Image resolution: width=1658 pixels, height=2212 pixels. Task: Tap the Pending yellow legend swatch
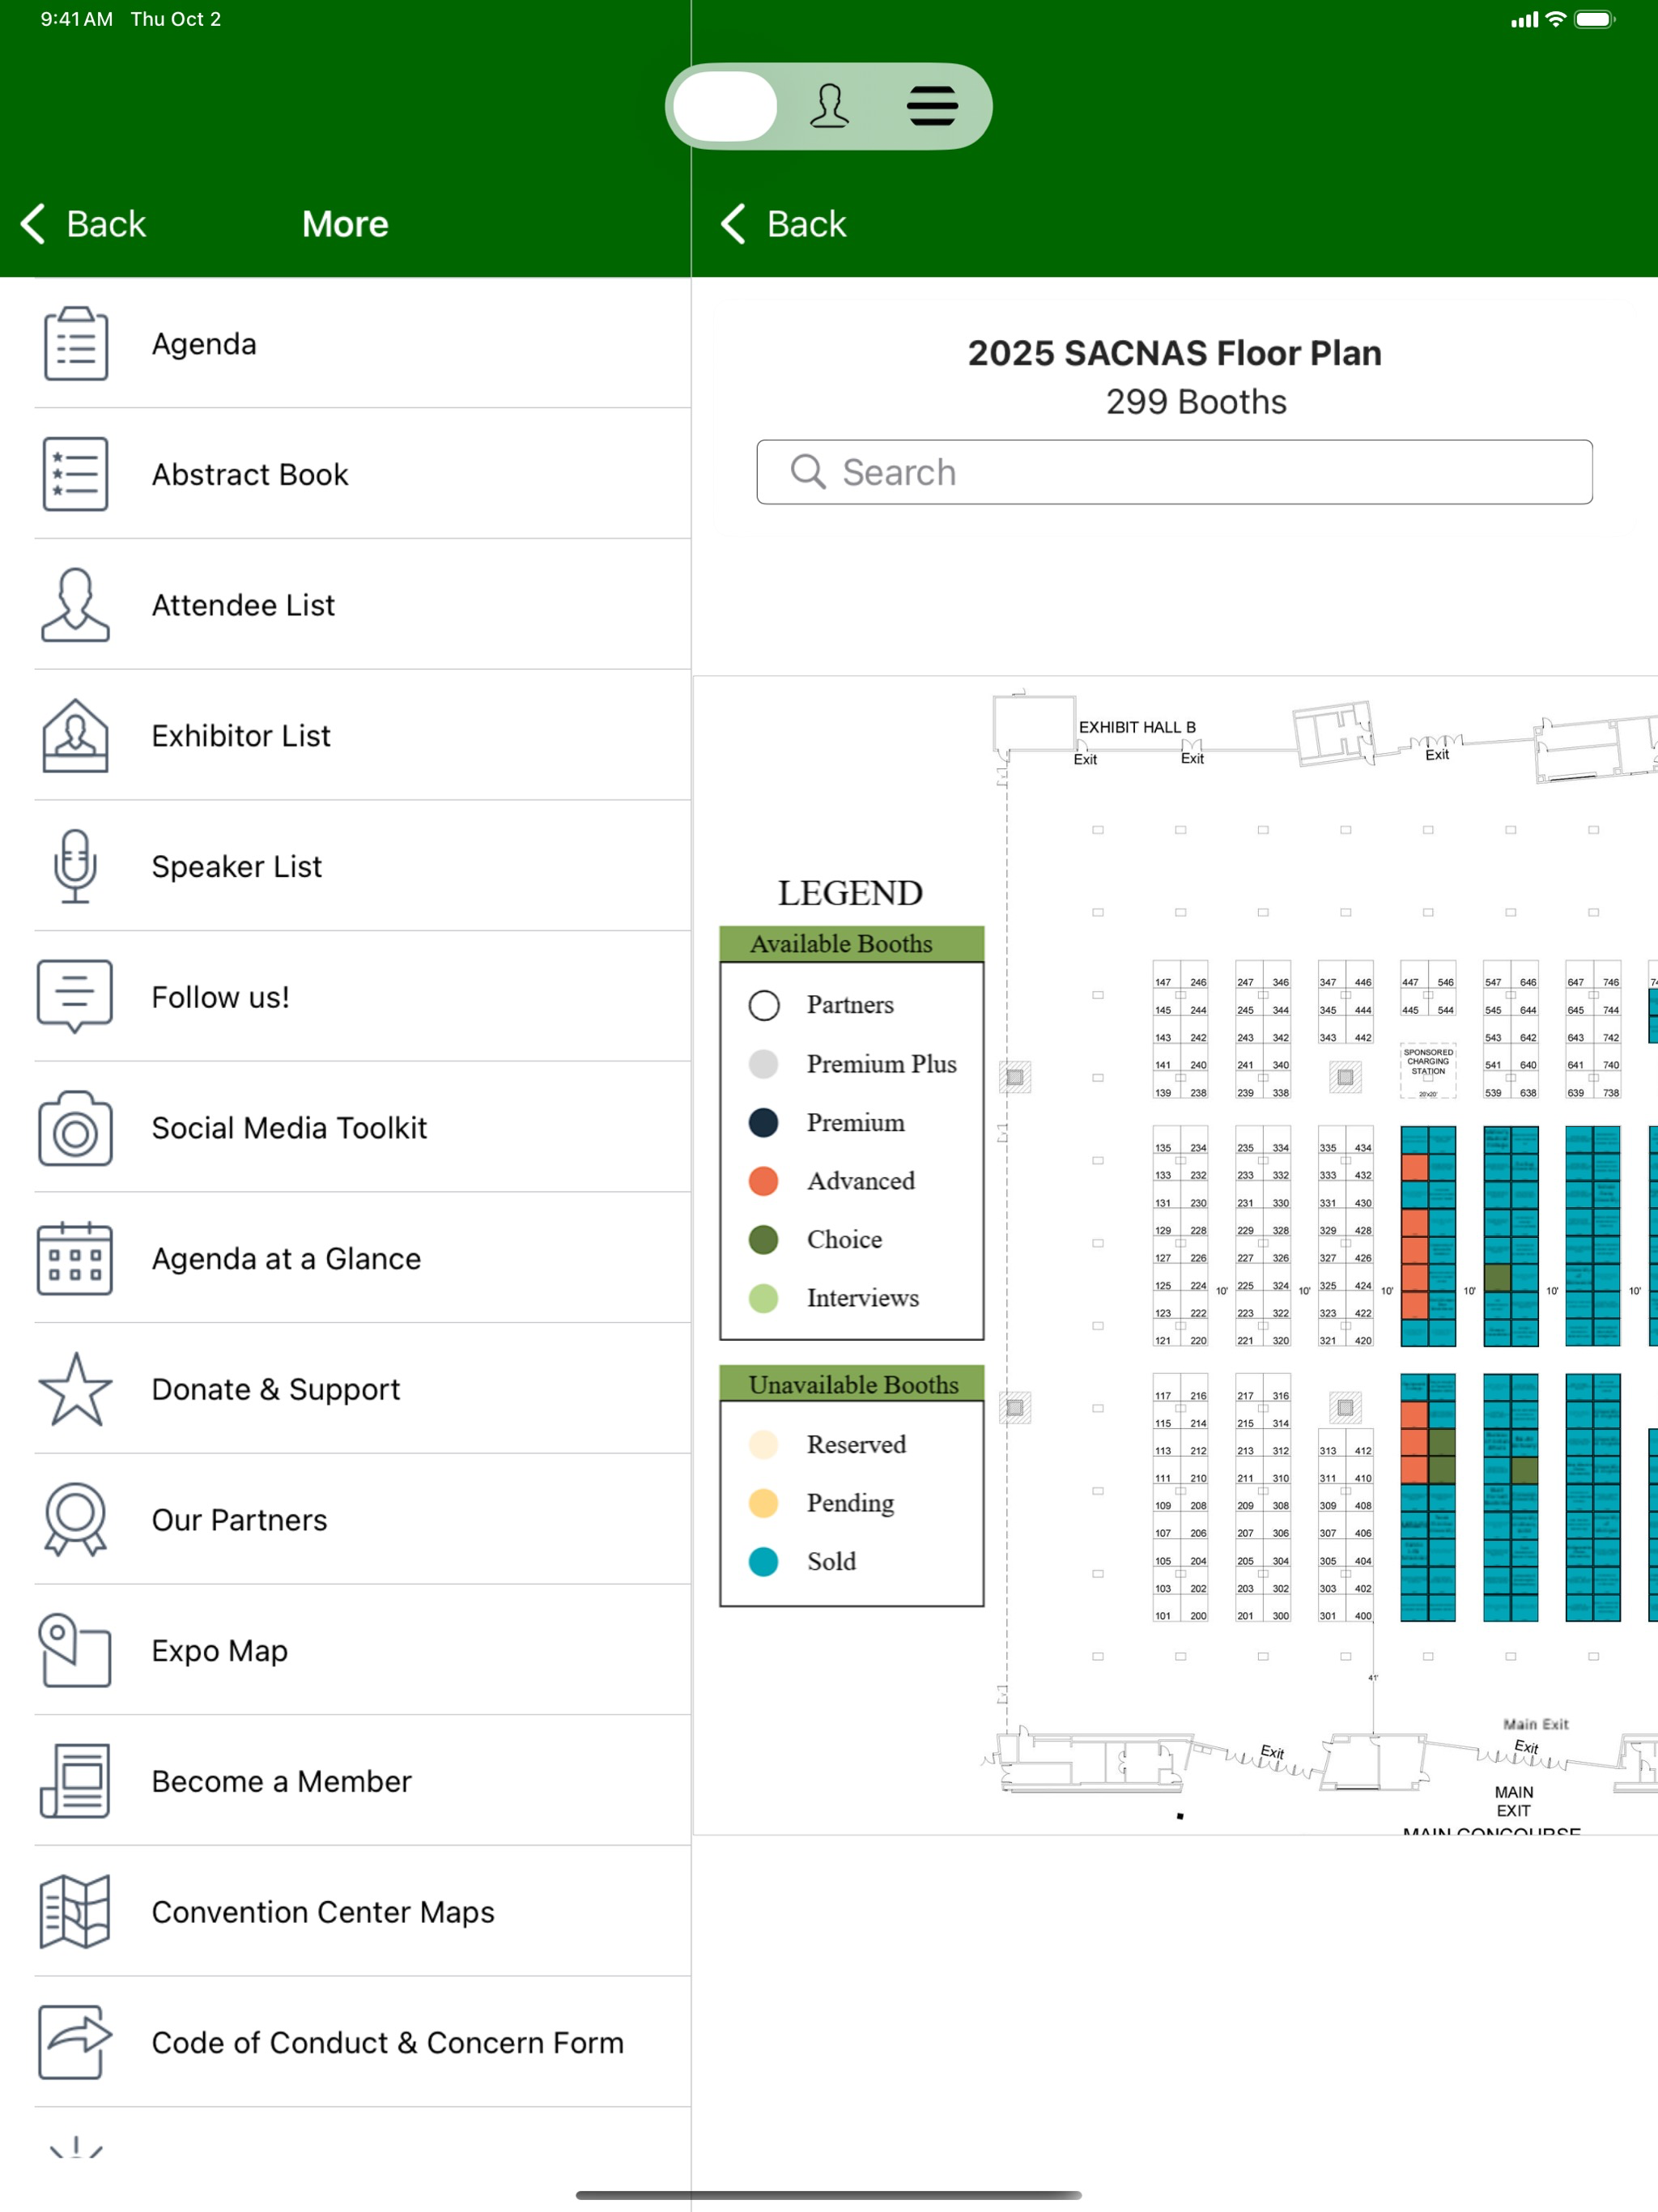tap(764, 1503)
